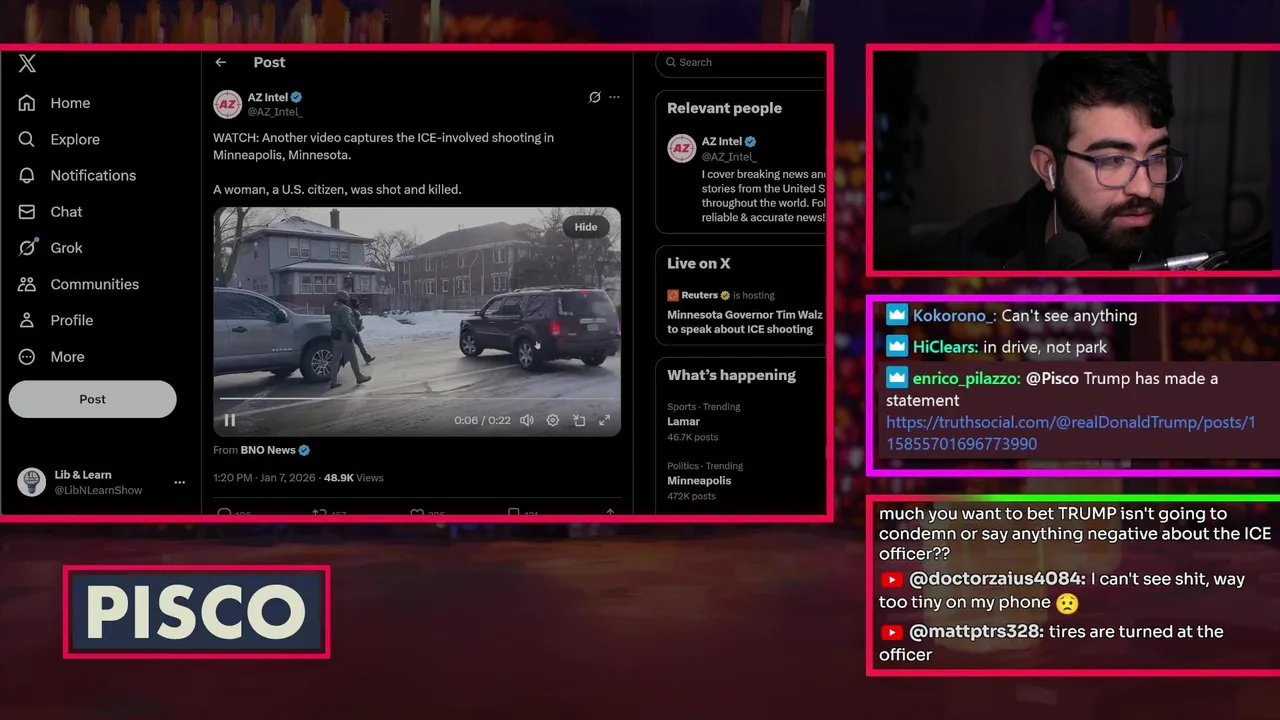Click the Chat envelope icon
Screen dimensions: 1280x720
(27, 212)
